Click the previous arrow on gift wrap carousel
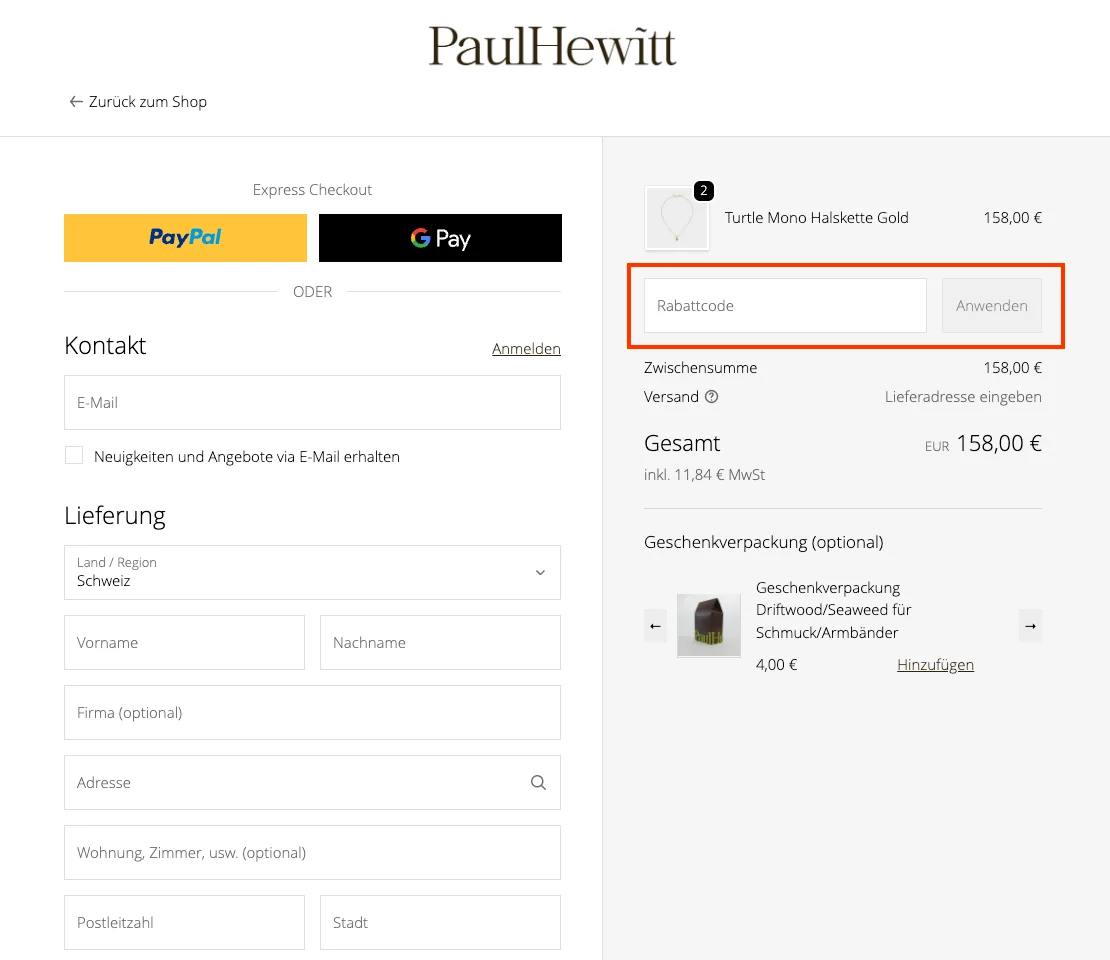 tap(655, 625)
